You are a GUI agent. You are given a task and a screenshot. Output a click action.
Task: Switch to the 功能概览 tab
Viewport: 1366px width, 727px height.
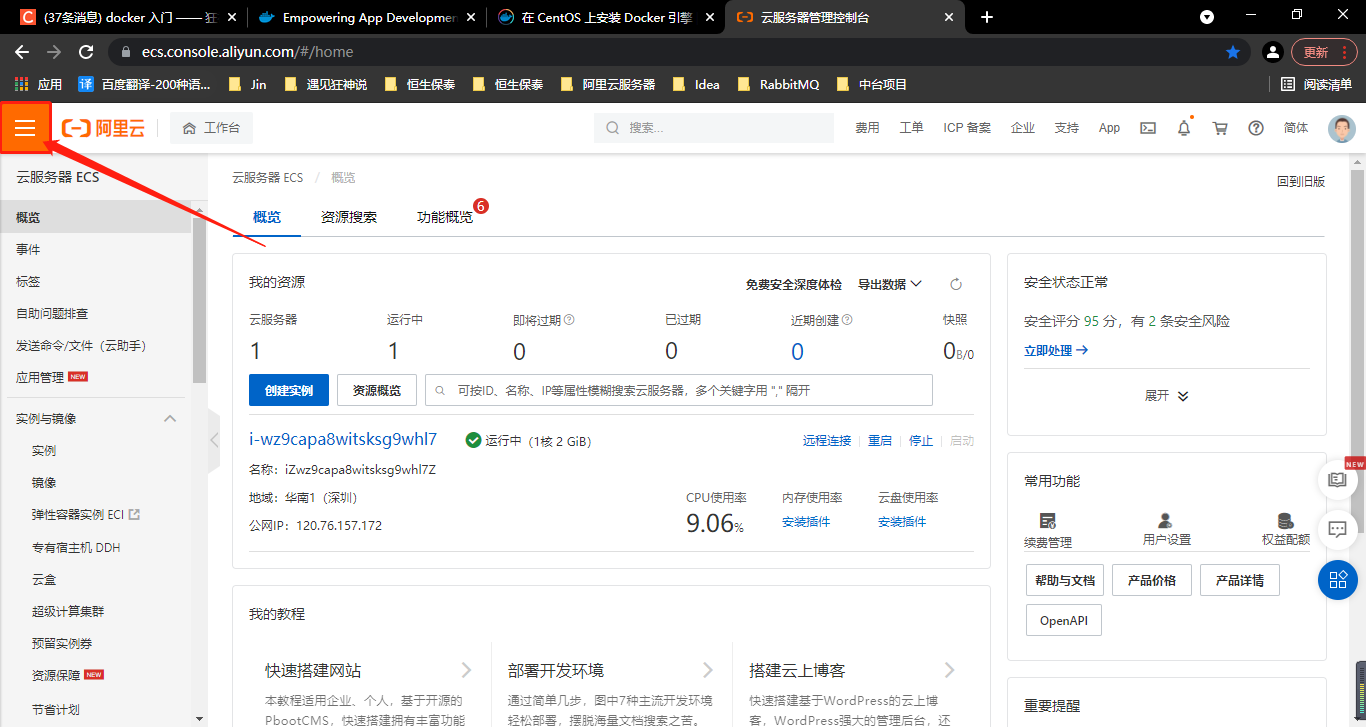[445, 217]
